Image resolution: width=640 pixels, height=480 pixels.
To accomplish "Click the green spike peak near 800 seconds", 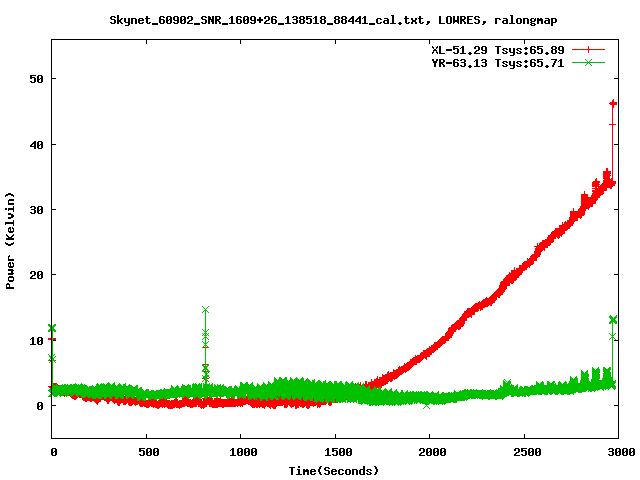I will (205, 310).
